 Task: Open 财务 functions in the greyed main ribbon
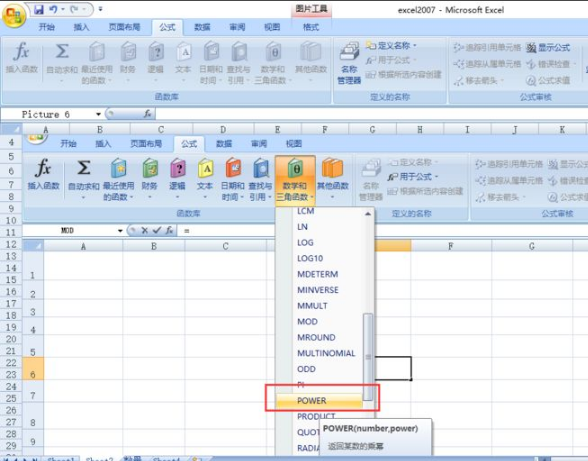pyautogui.click(x=128, y=62)
